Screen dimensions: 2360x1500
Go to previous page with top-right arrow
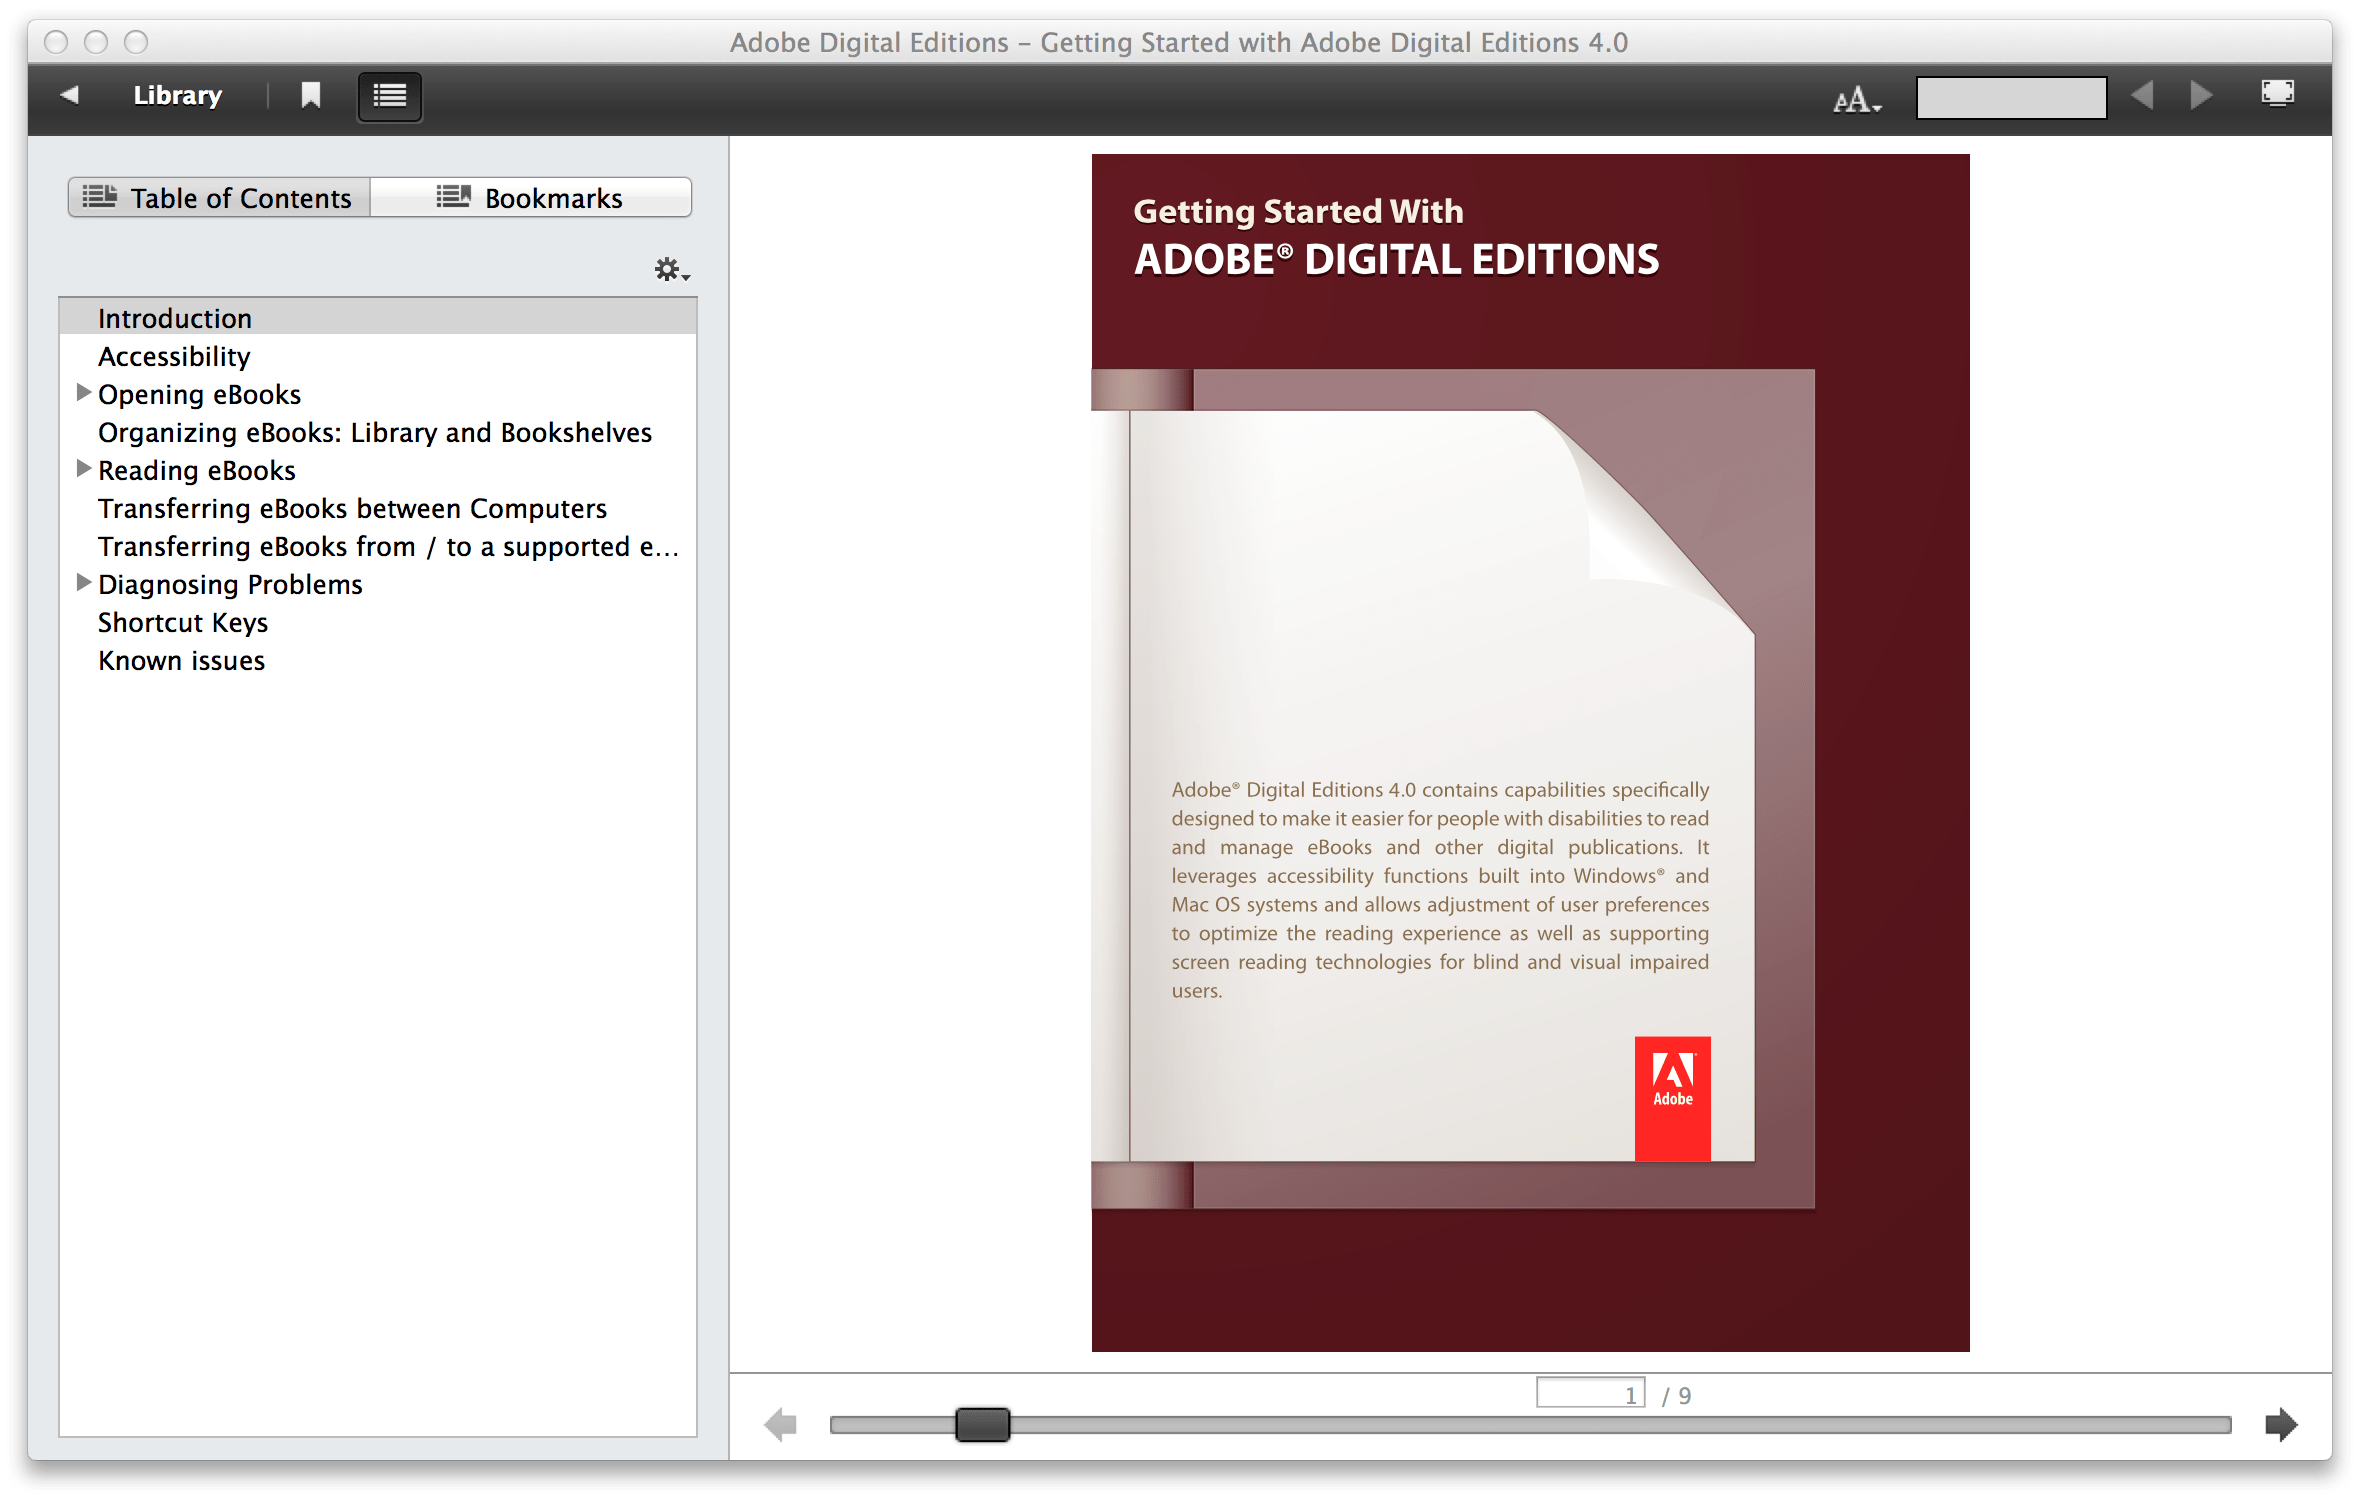tap(2142, 94)
